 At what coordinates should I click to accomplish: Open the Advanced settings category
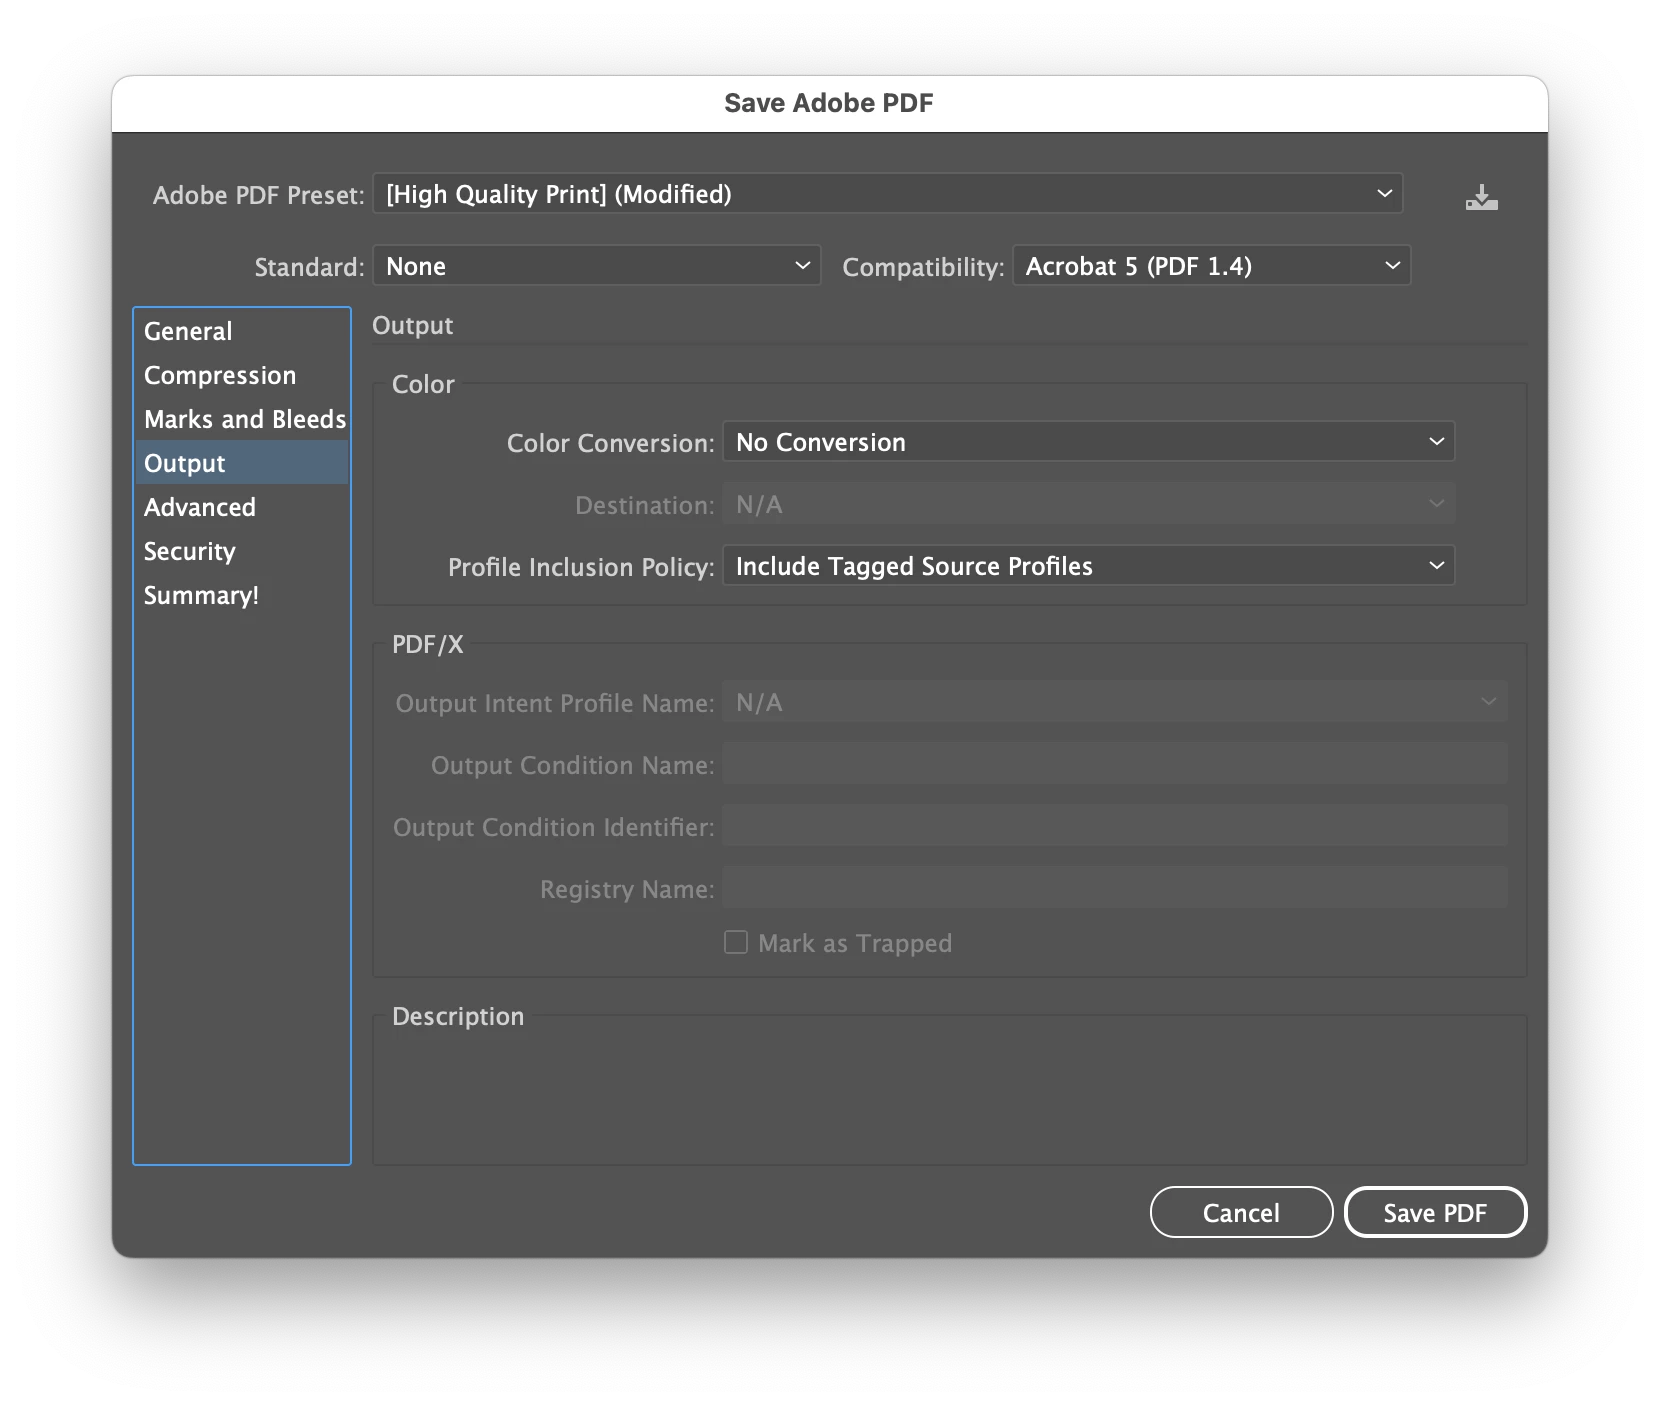[x=242, y=507]
